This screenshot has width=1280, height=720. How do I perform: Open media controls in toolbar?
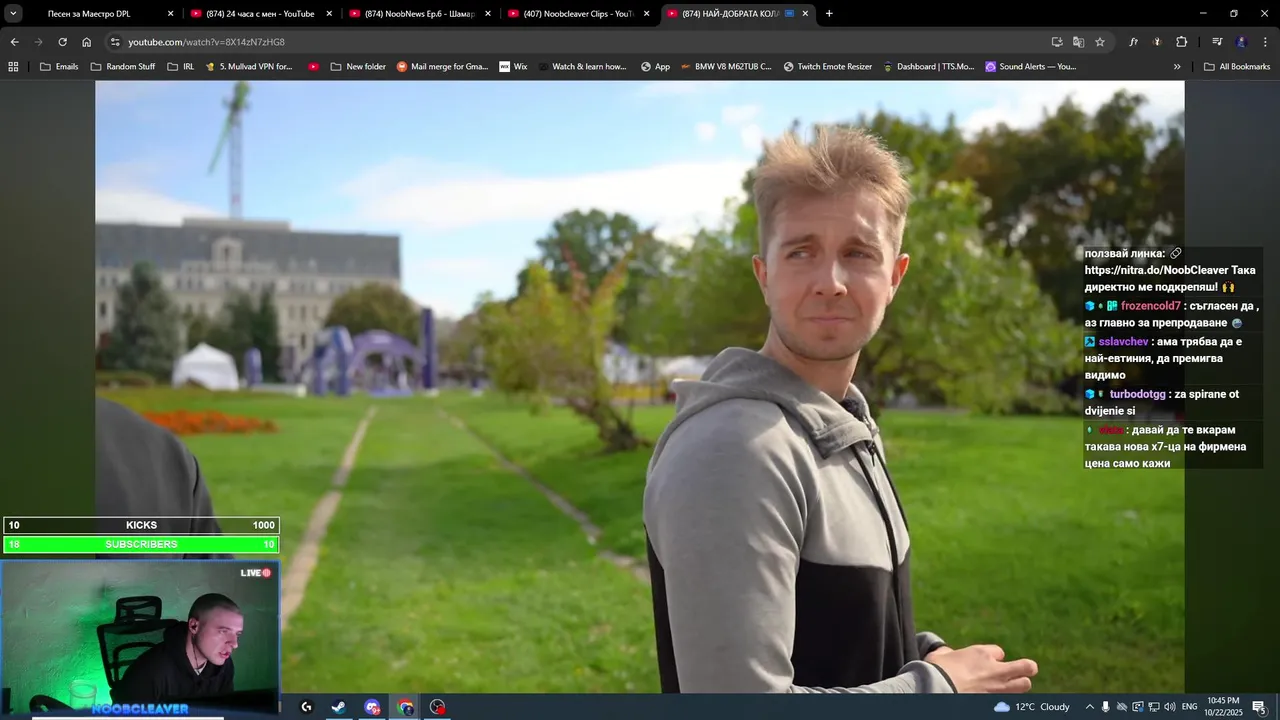pos(1217,42)
